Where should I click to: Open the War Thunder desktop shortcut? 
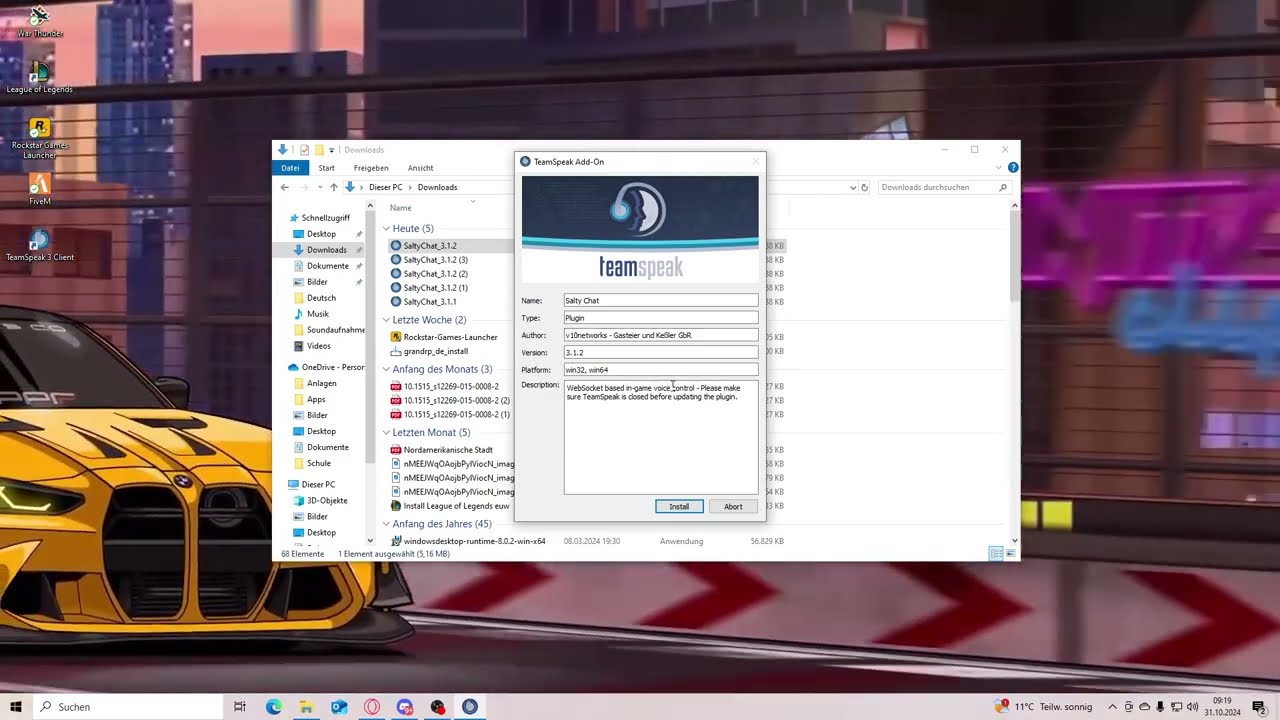point(39,20)
